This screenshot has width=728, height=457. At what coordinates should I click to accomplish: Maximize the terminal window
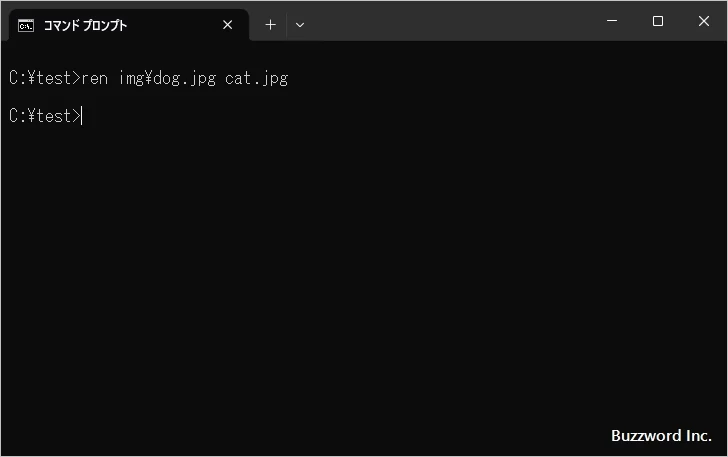point(657,21)
